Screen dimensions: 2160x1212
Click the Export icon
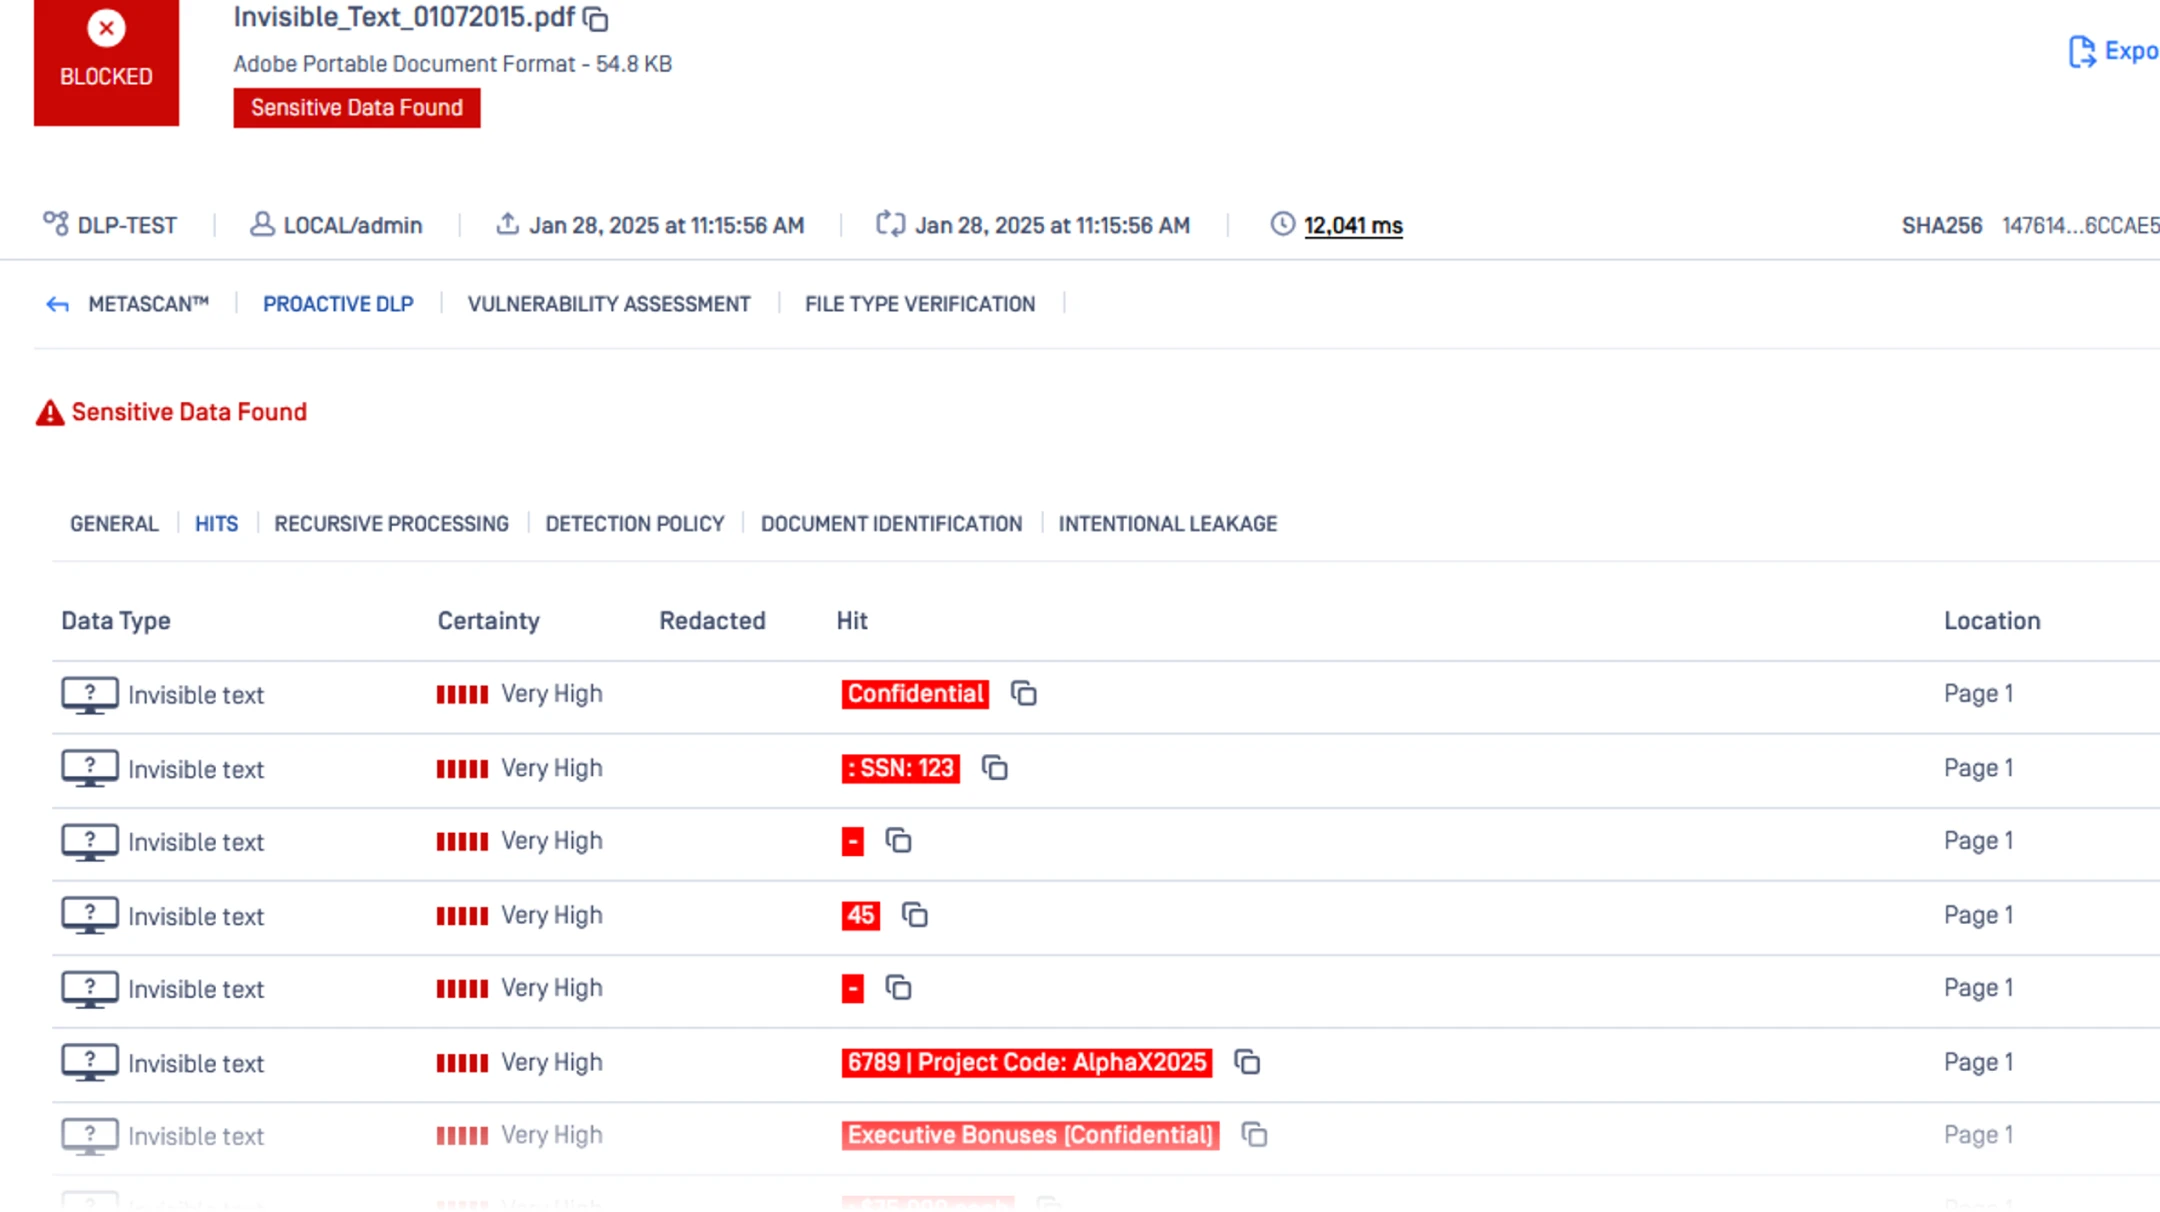(2082, 51)
